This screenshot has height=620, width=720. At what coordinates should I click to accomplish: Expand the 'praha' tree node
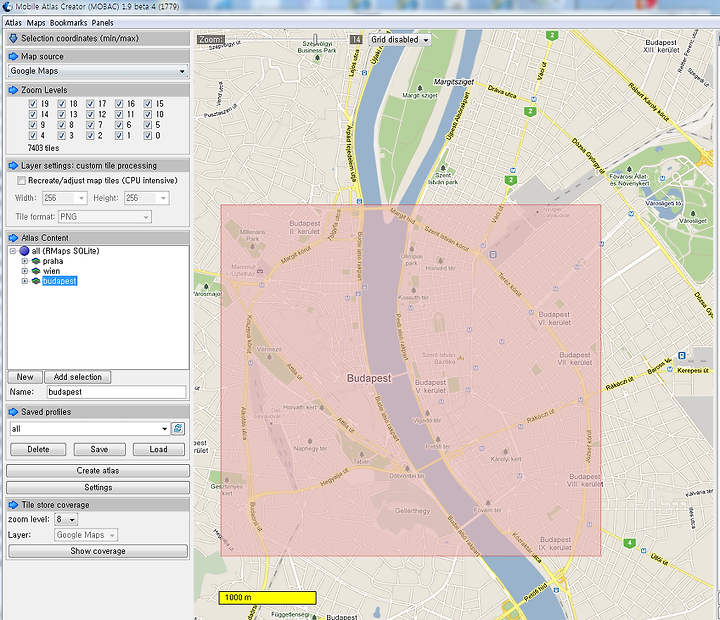[25, 261]
